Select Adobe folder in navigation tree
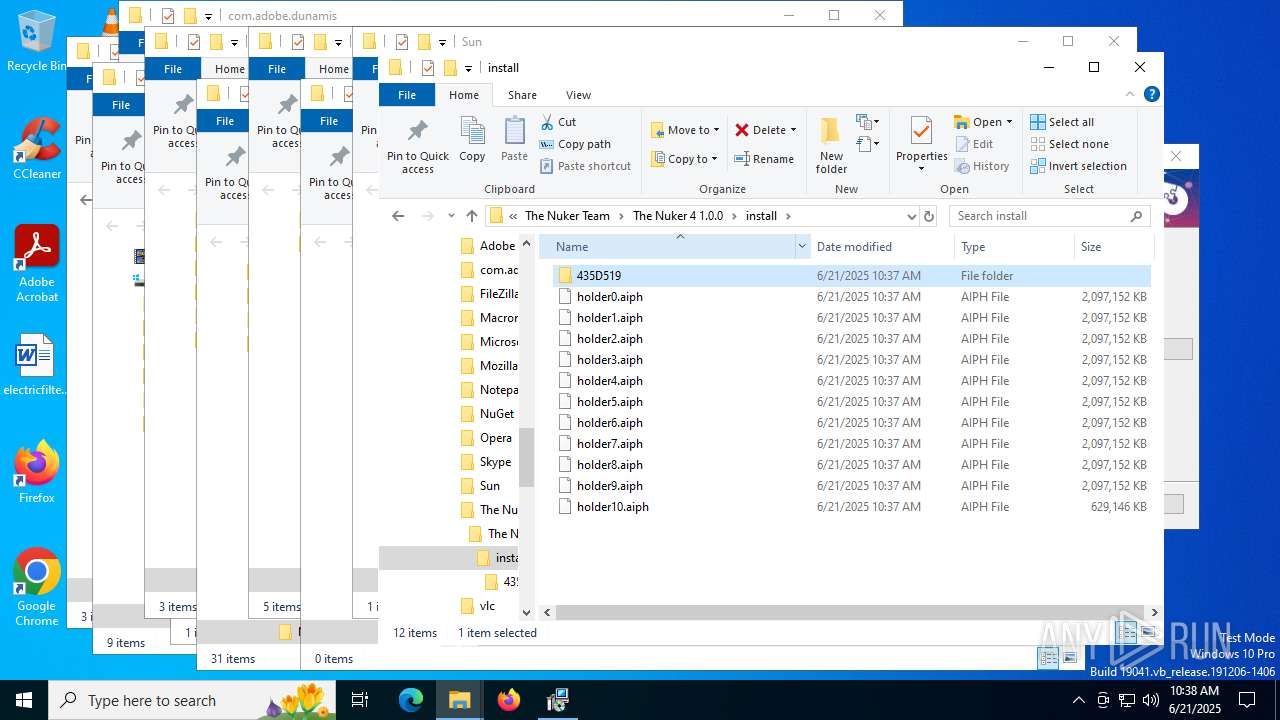Image resolution: width=1280 pixels, height=720 pixels. pos(489,246)
